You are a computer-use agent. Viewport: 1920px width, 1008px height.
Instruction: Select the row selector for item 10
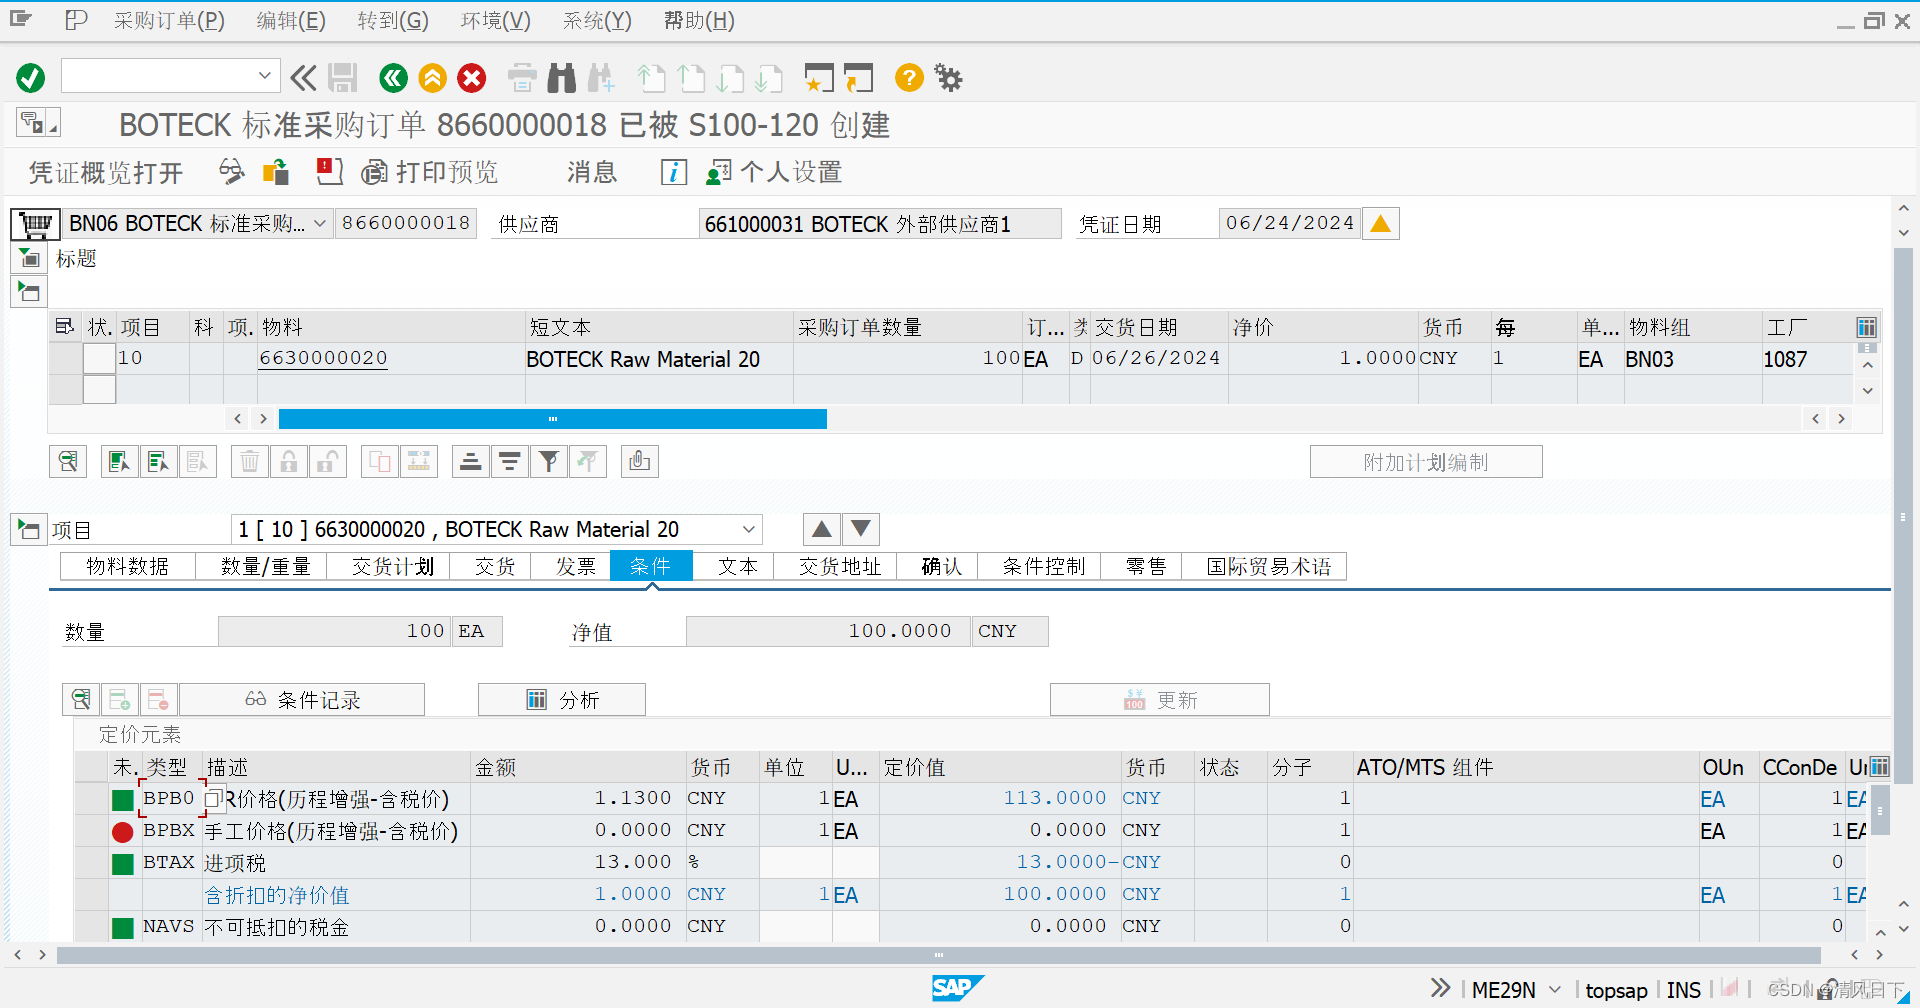(x=66, y=358)
